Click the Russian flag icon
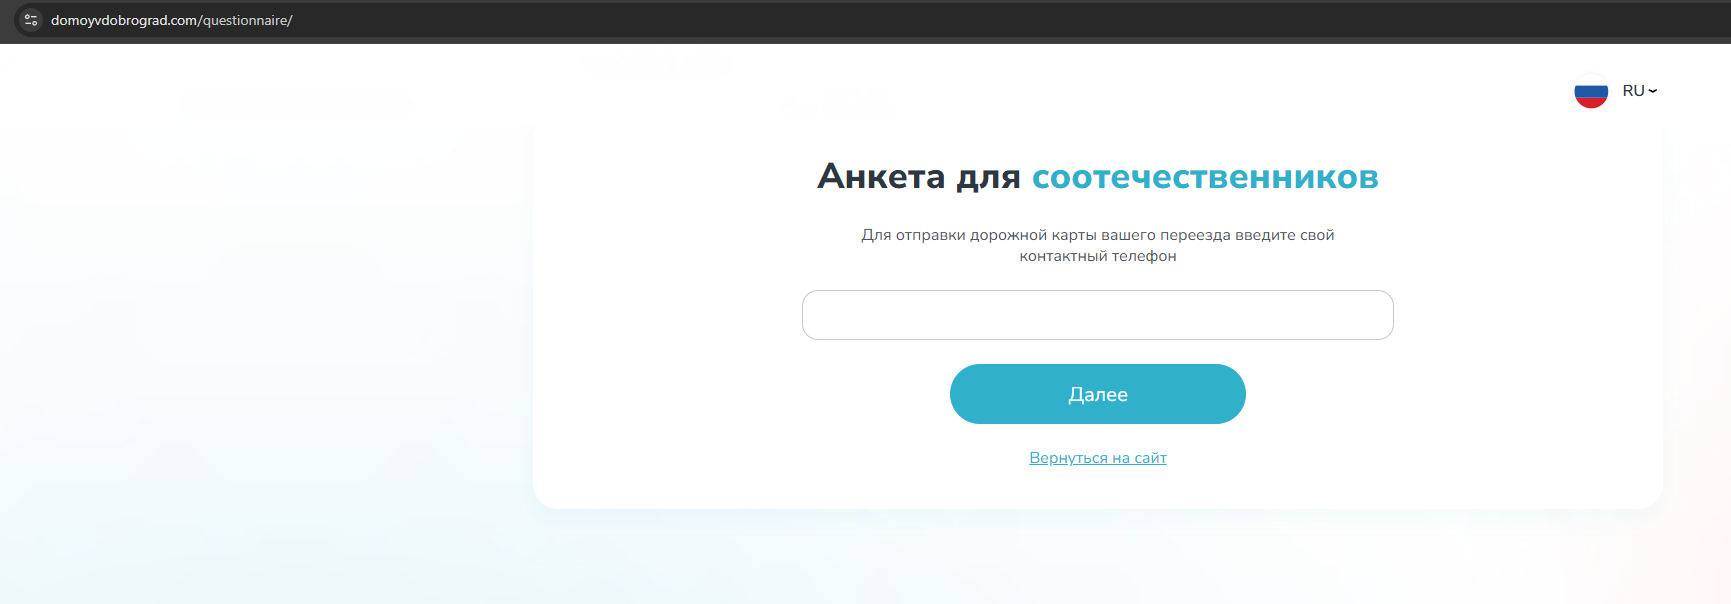 1591,91
